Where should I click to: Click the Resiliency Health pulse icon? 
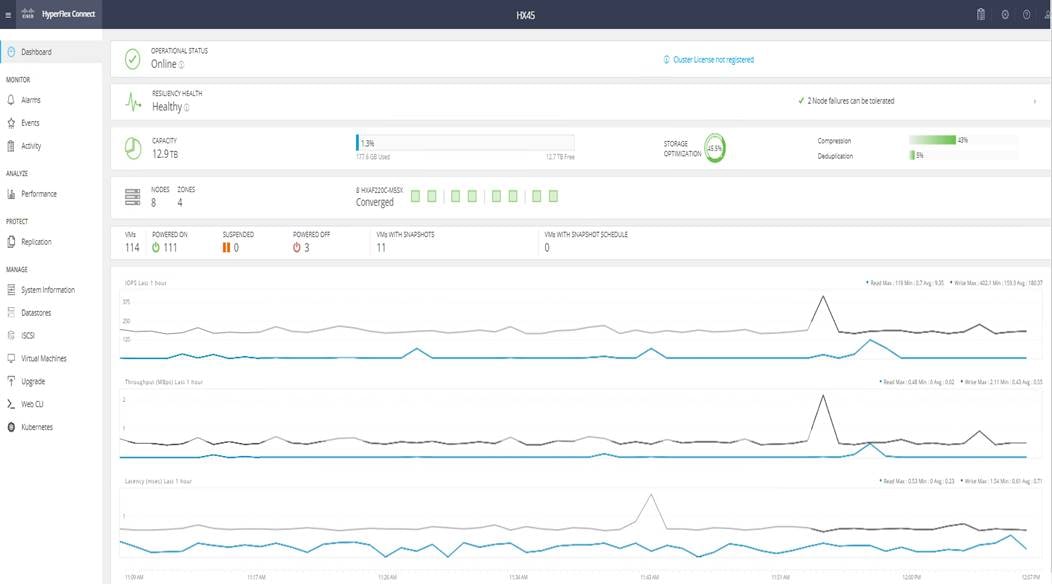click(133, 102)
